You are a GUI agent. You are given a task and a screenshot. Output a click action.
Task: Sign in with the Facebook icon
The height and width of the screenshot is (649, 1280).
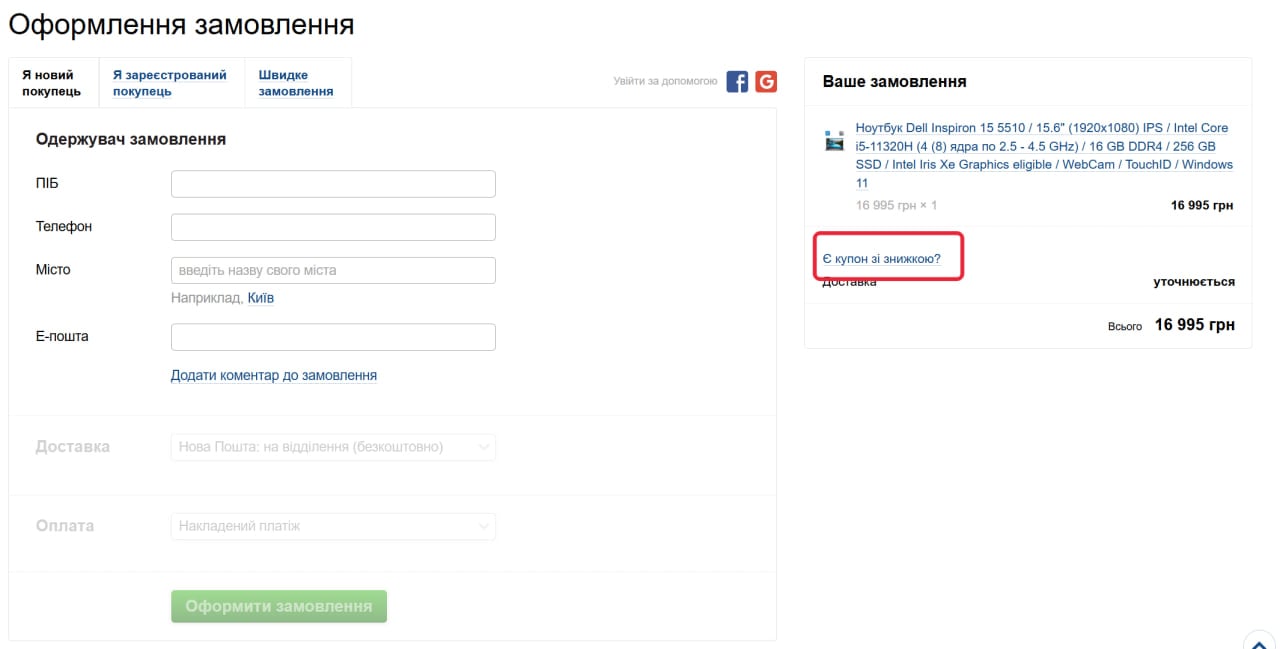(x=737, y=82)
